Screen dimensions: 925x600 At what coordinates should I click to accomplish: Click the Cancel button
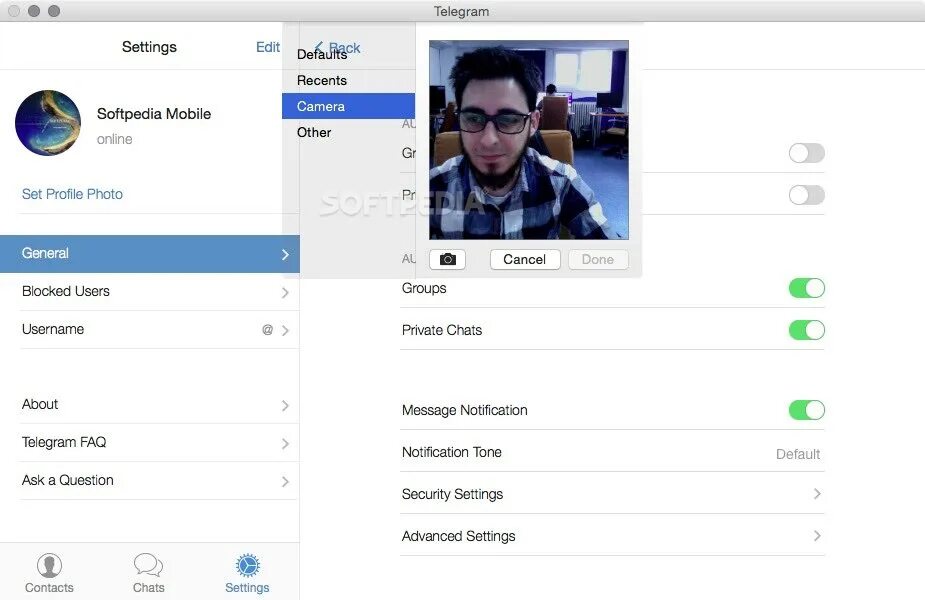pos(525,260)
